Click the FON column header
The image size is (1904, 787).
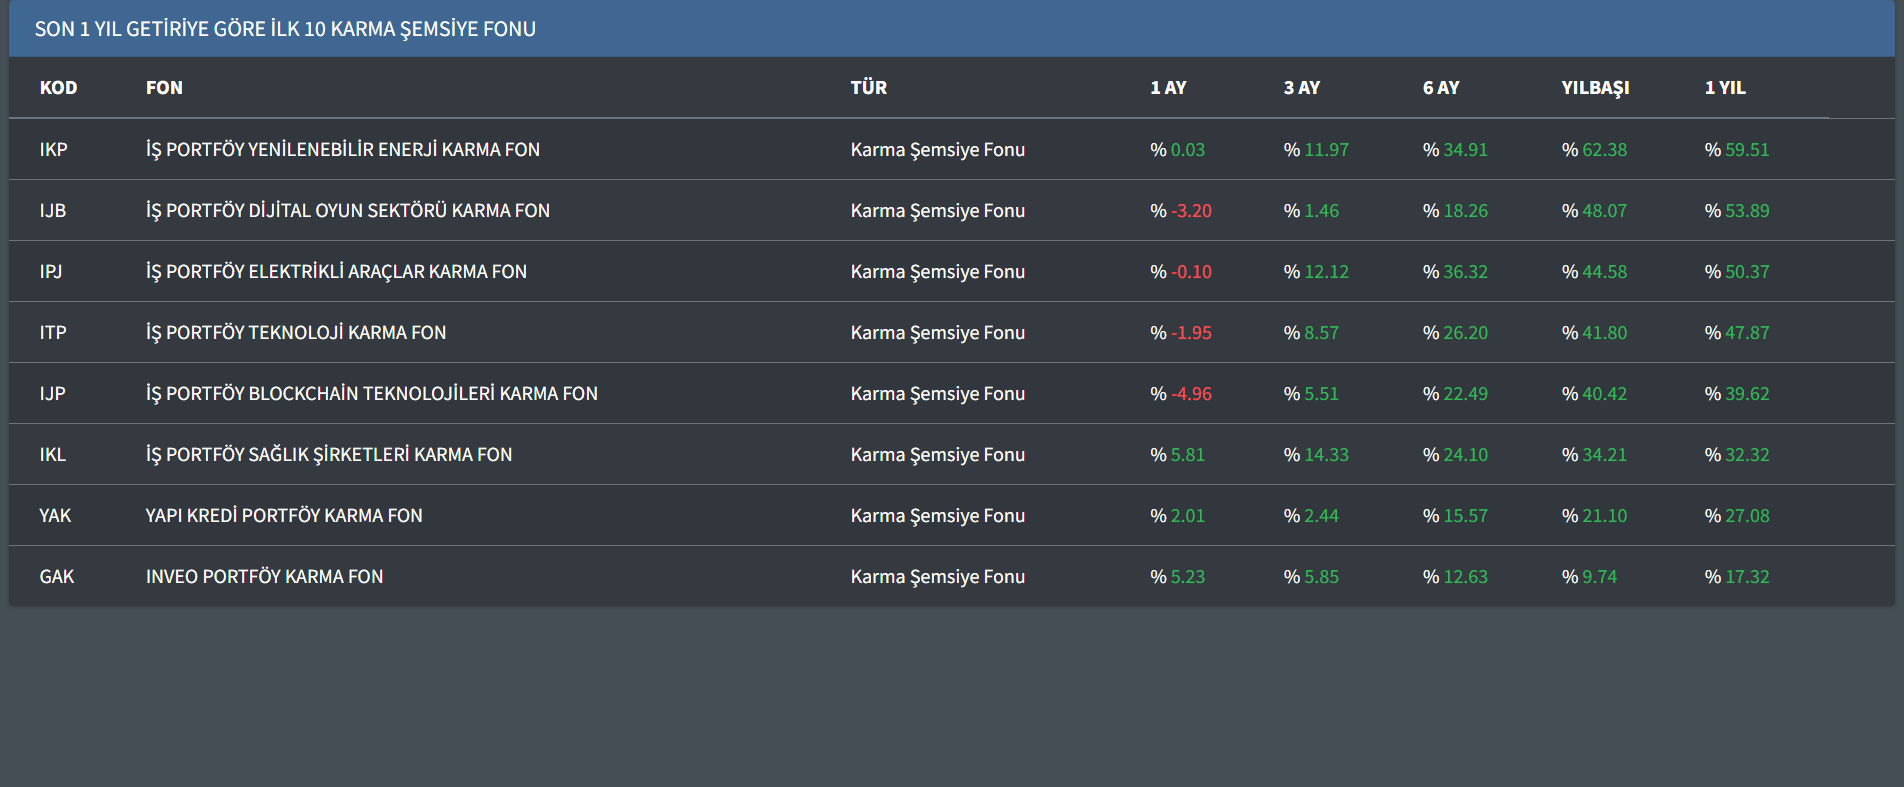tap(164, 88)
